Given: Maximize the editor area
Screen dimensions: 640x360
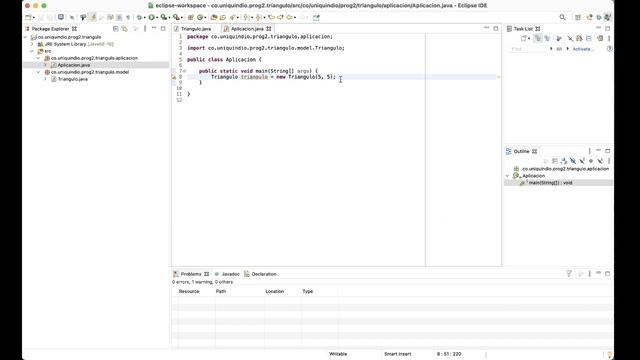Looking at the screenshot, I should pos(496,29).
